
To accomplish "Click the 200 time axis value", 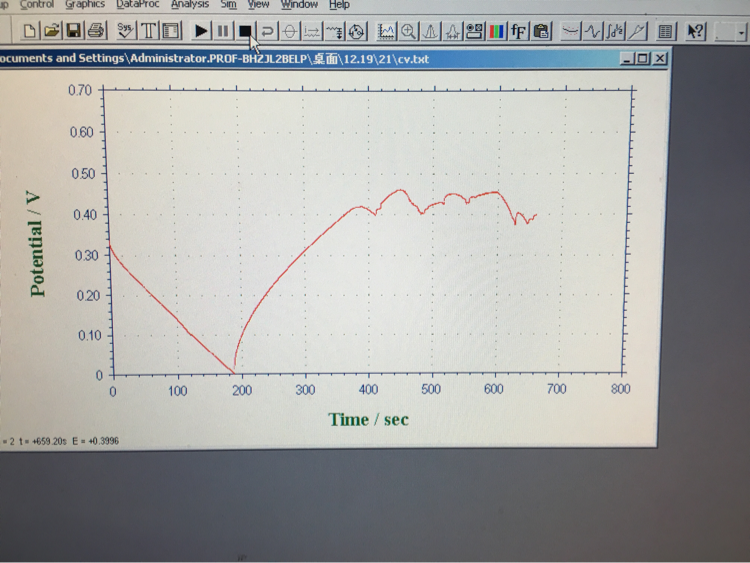I will (242, 390).
